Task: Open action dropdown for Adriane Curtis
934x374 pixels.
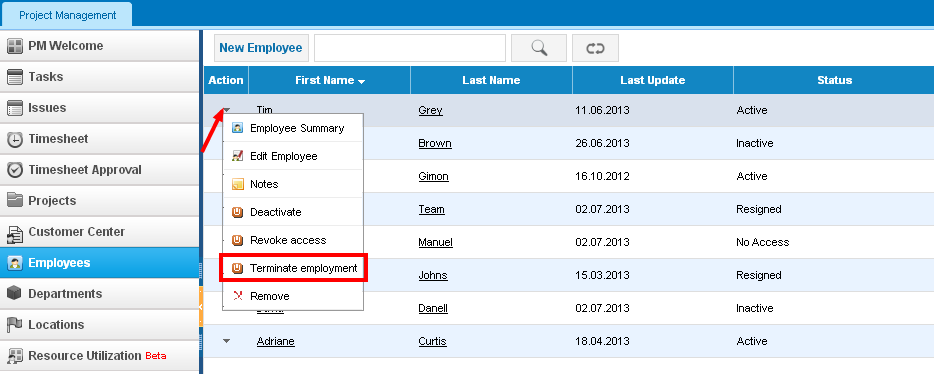Action: pos(226,341)
